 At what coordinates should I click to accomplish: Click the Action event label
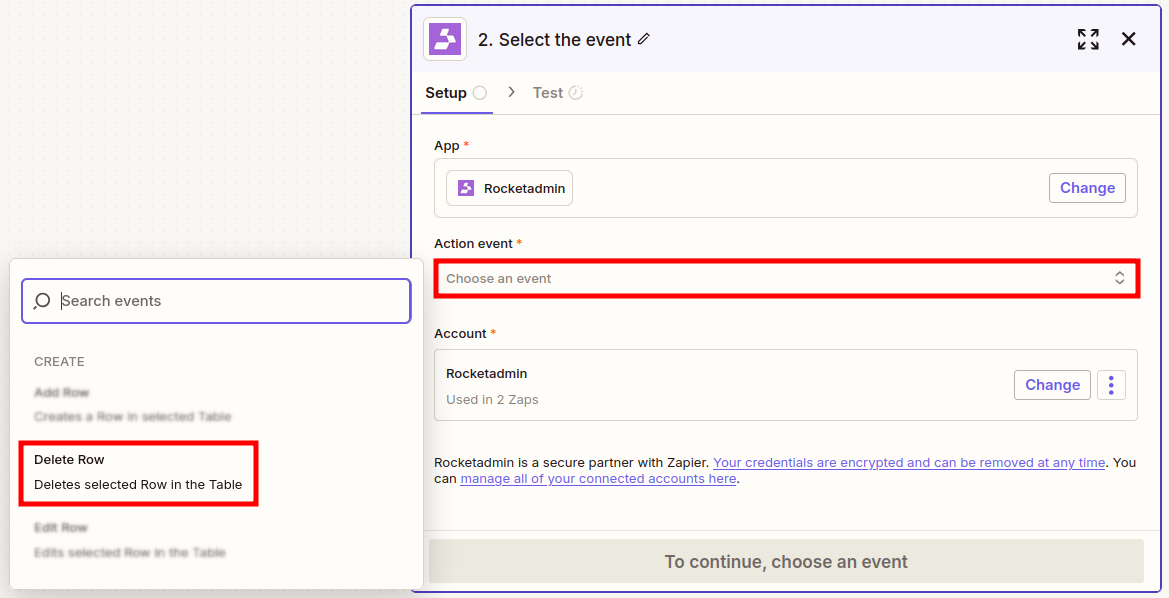473,244
